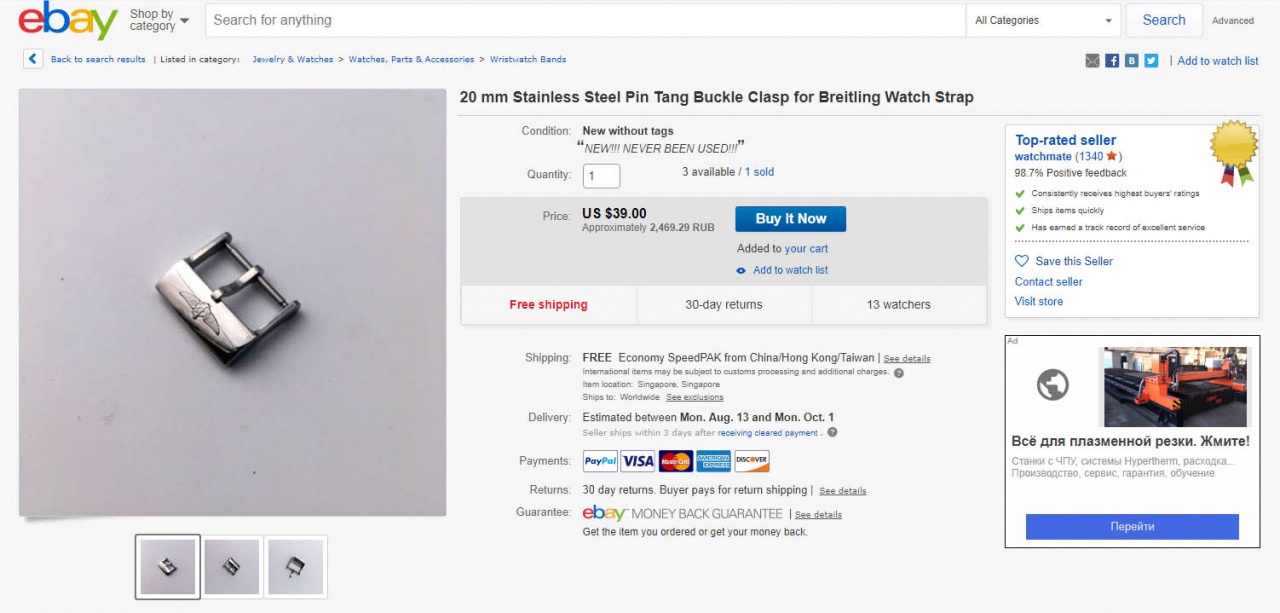The width and height of the screenshot is (1280, 613).
Task: Click the back arrow icon
Action: click(33, 59)
